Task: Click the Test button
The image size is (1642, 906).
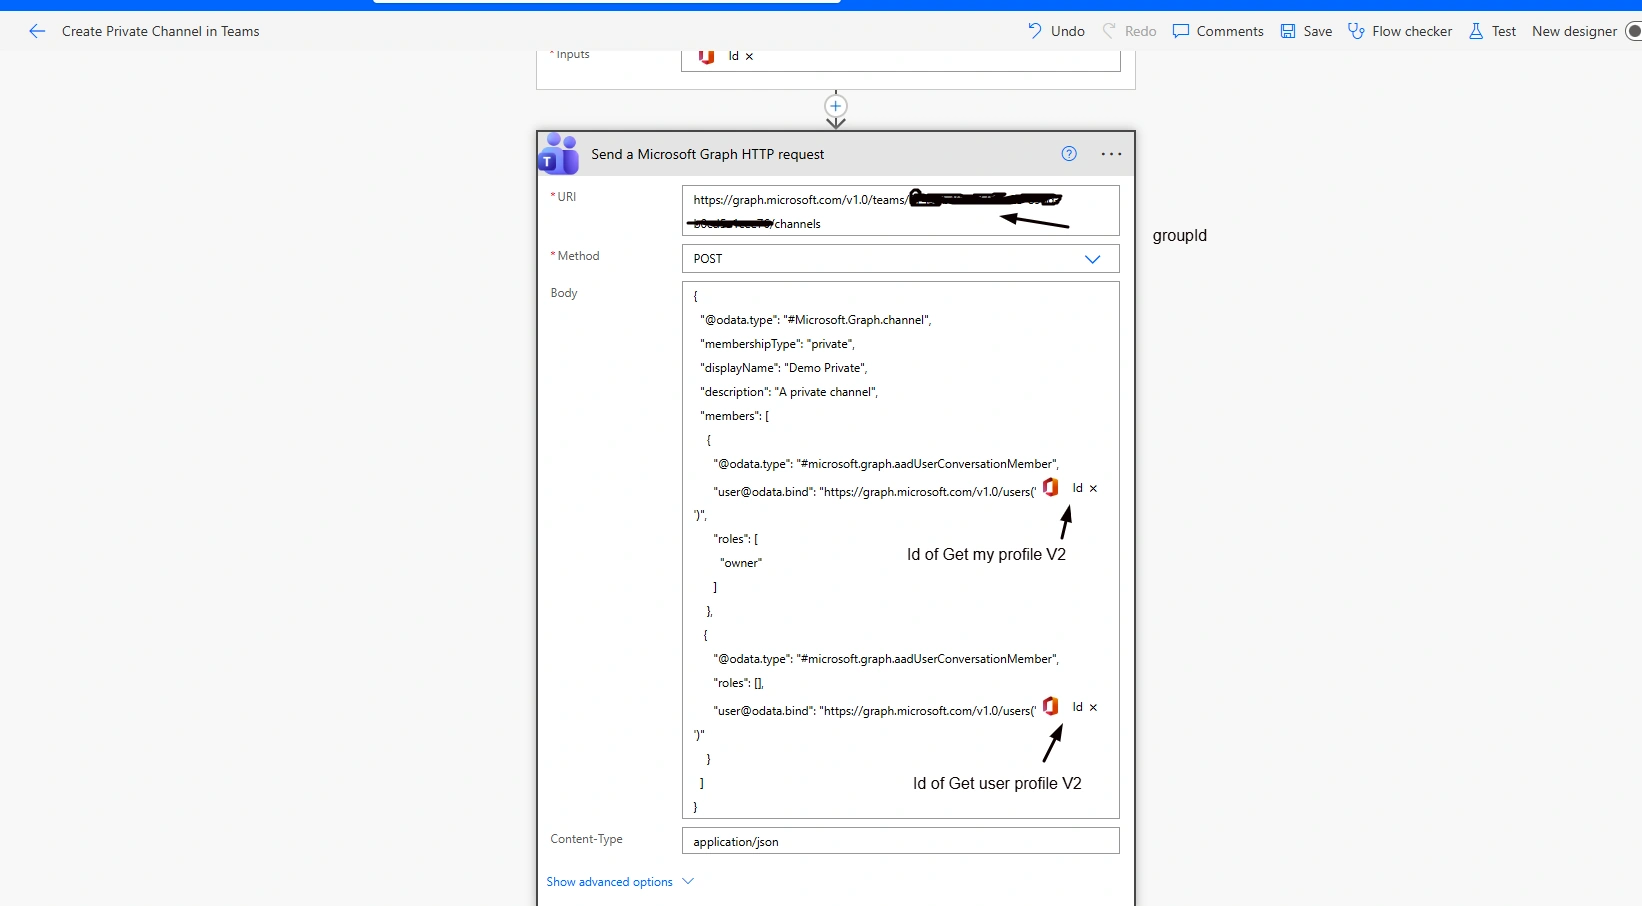Action: tap(1492, 31)
